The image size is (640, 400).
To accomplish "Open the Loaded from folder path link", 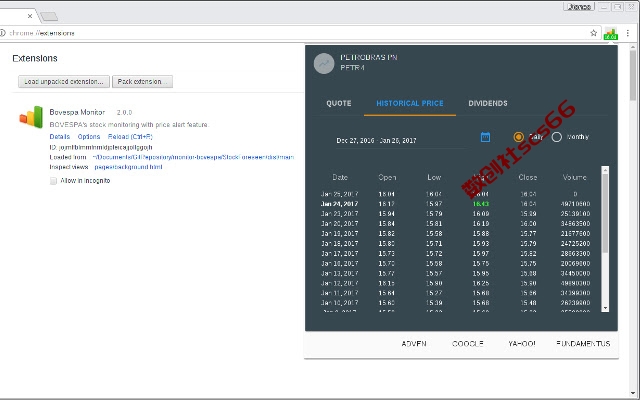I will tap(193, 157).
